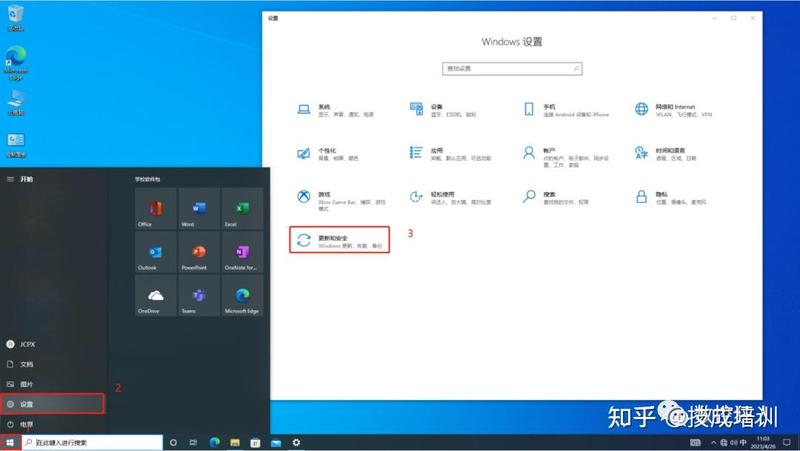Close the Settings window

[753, 18]
